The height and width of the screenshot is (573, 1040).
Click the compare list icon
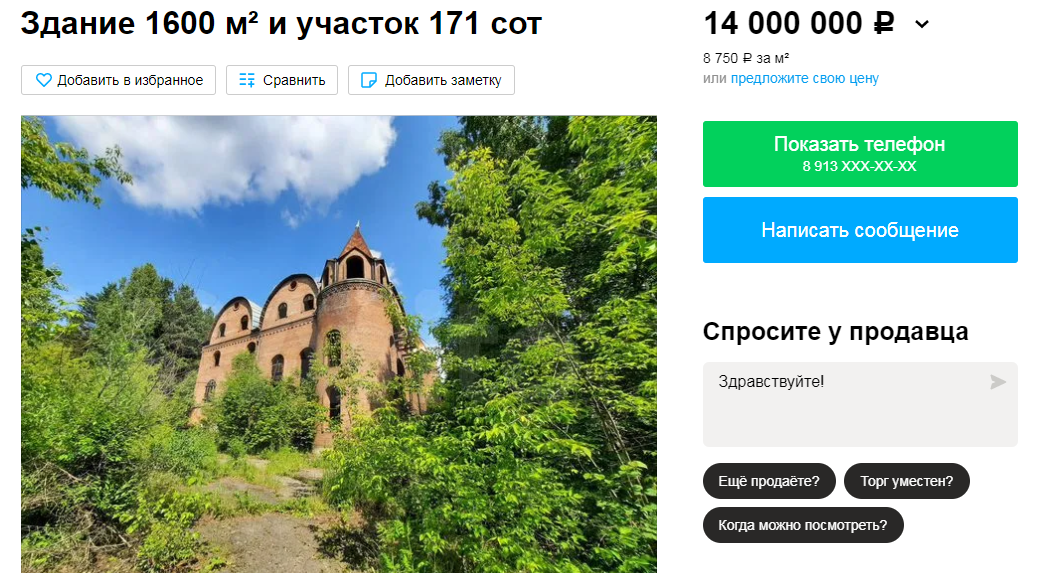pyautogui.click(x=247, y=80)
